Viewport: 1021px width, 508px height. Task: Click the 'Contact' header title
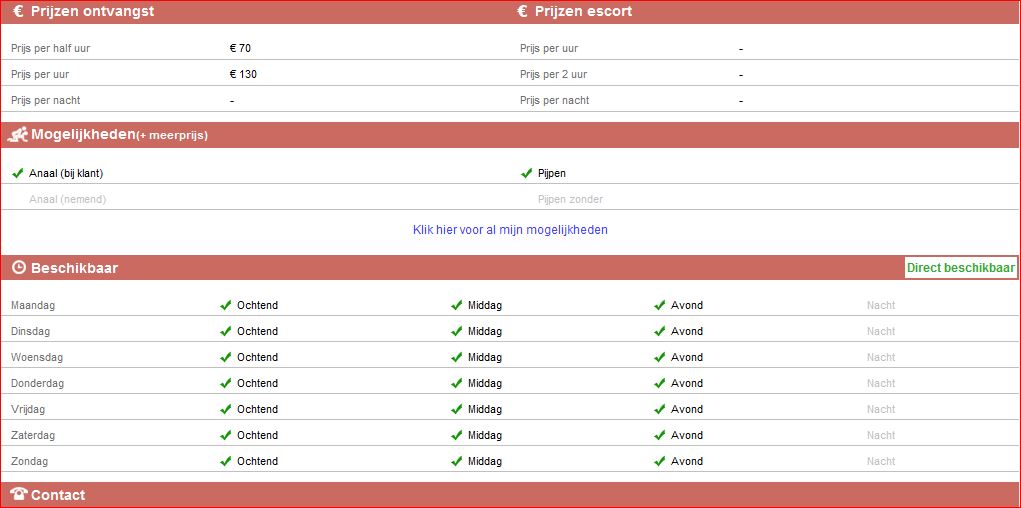point(58,495)
